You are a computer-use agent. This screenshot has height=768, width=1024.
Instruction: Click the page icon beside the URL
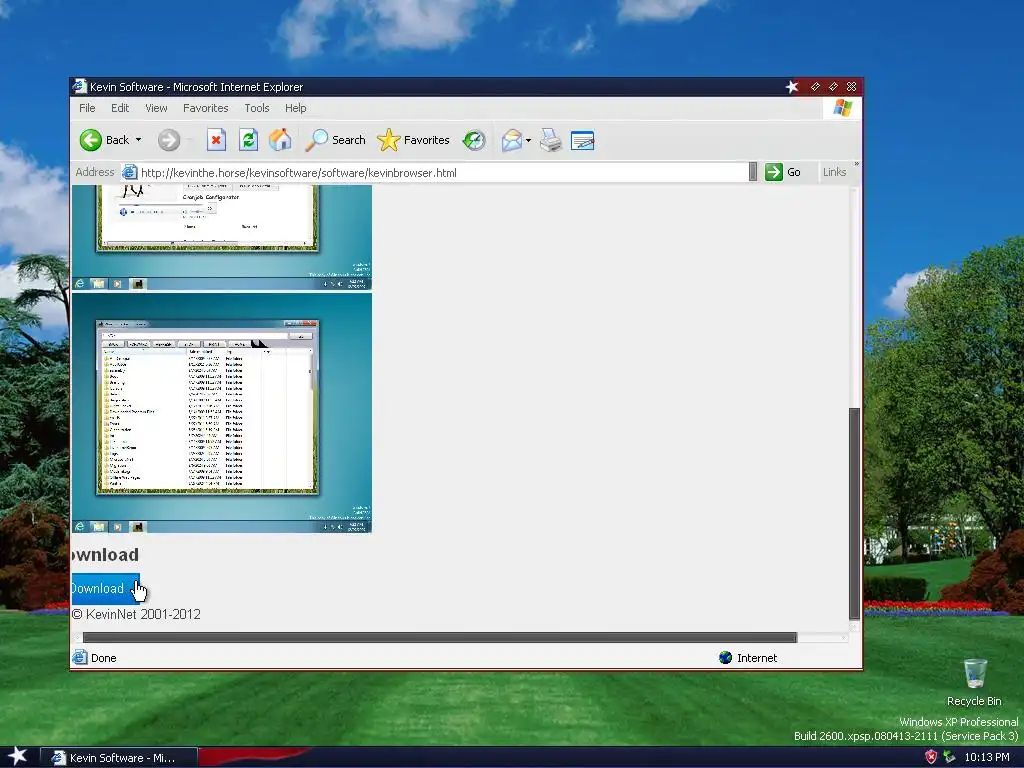129,172
